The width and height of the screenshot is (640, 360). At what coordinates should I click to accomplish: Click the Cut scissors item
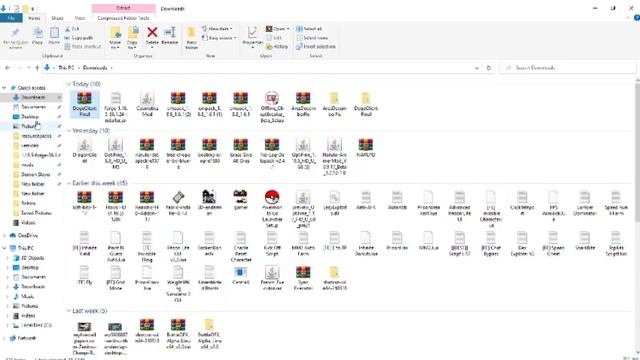72,29
